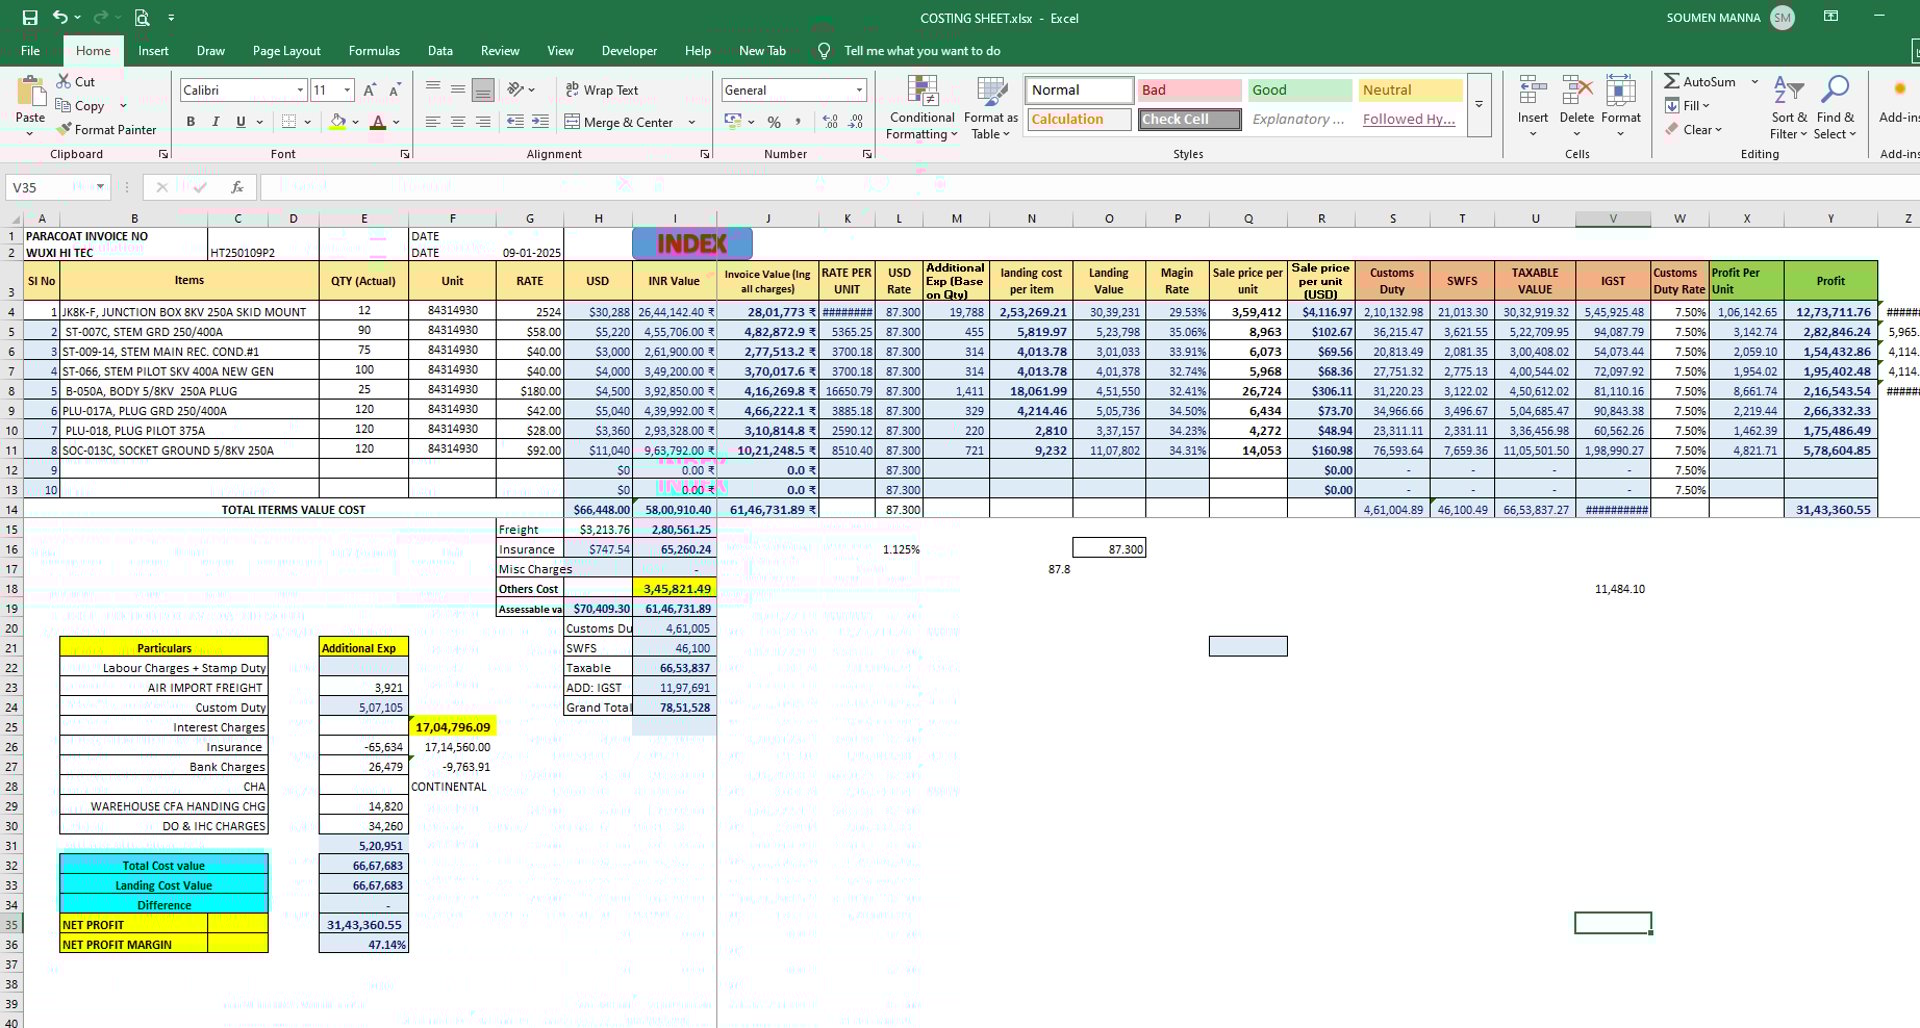Open Find & Select
Screen dimensions: 1920x1028
pos(1835,108)
